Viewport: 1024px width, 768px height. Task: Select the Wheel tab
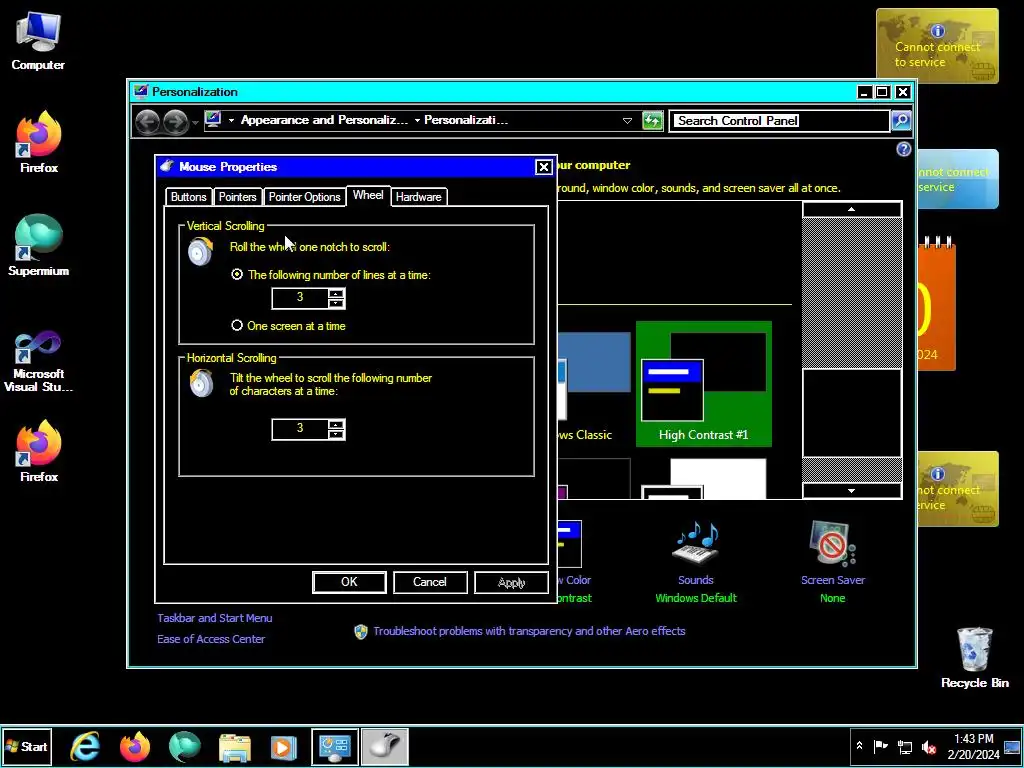tap(368, 195)
